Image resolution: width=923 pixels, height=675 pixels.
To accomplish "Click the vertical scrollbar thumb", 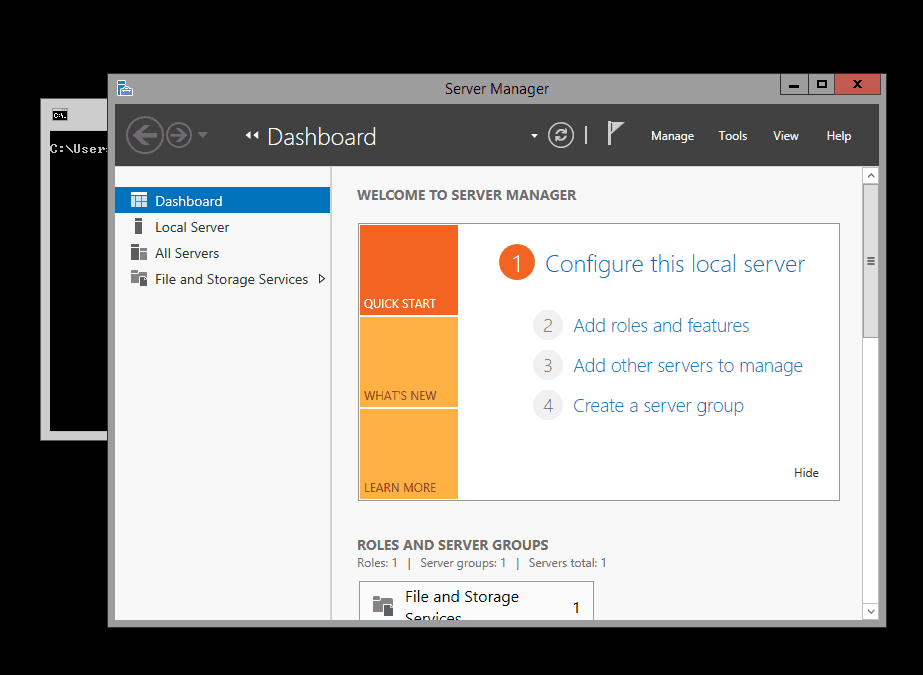I will [871, 261].
